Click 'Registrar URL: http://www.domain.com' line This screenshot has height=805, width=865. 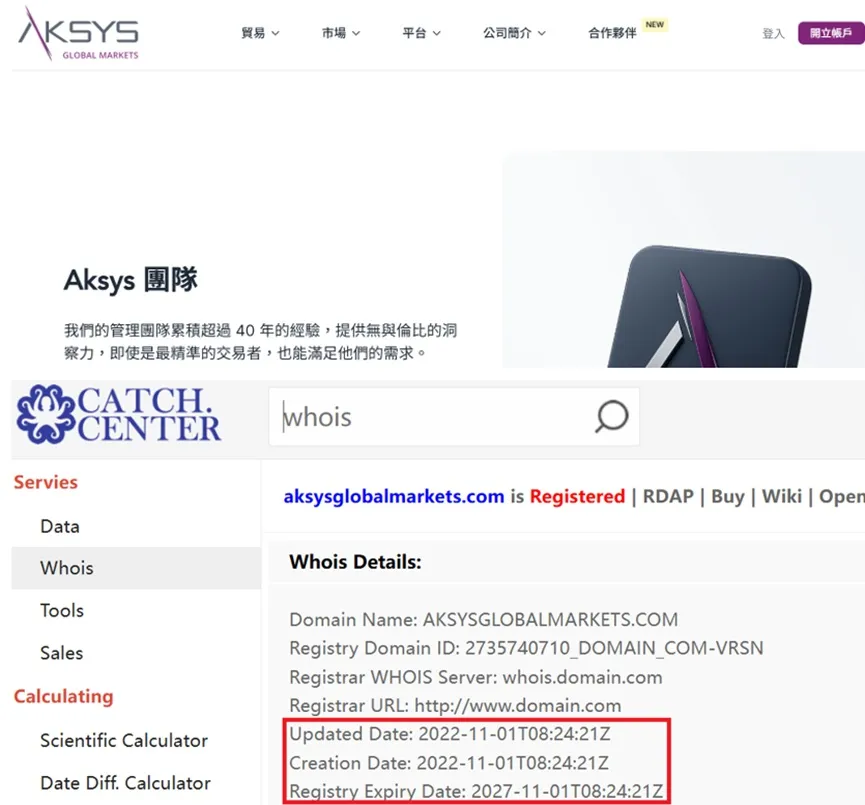(455, 706)
